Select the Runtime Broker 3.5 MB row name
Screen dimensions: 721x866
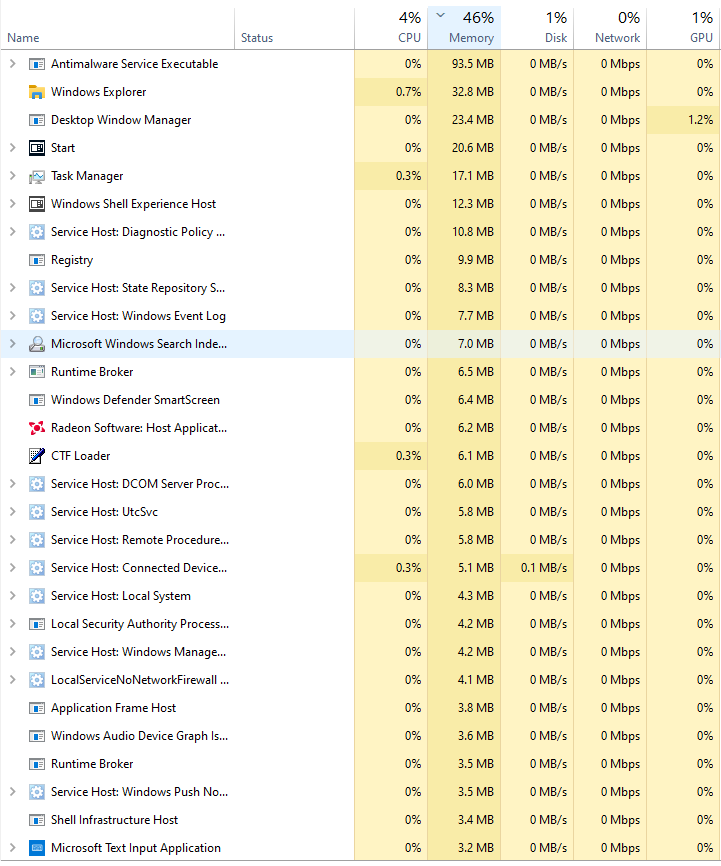coord(92,764)
